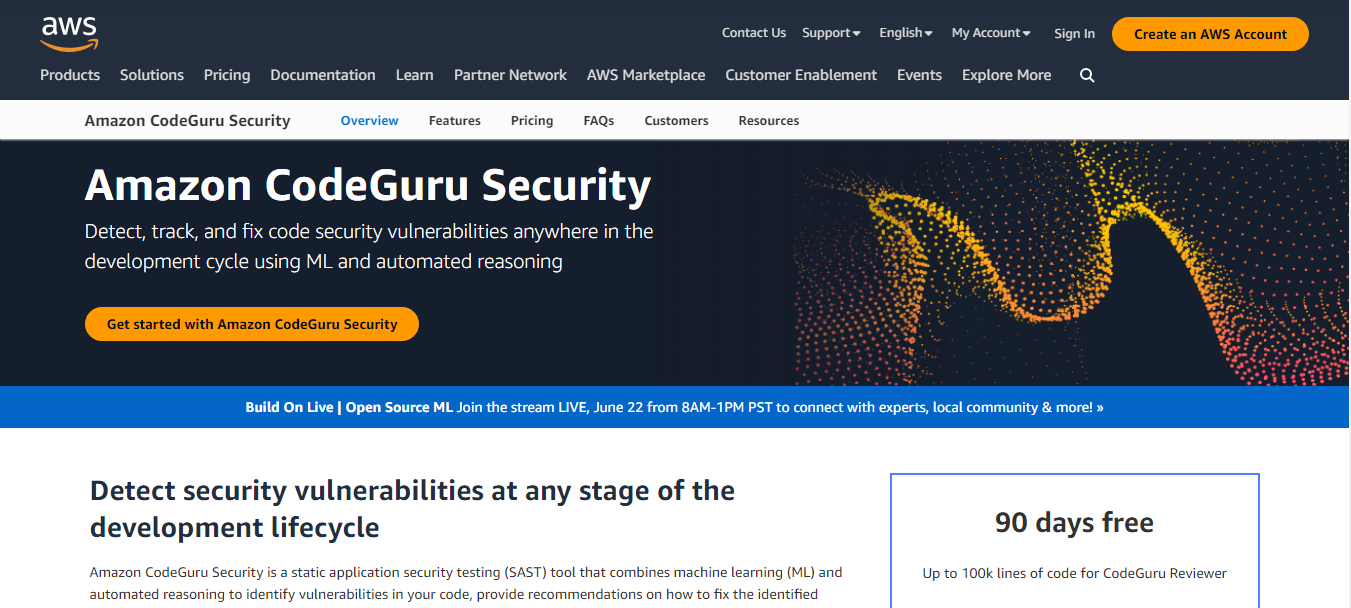1351x608 pixels.
Task: Click the AWS logo
Action: [69, 33]
